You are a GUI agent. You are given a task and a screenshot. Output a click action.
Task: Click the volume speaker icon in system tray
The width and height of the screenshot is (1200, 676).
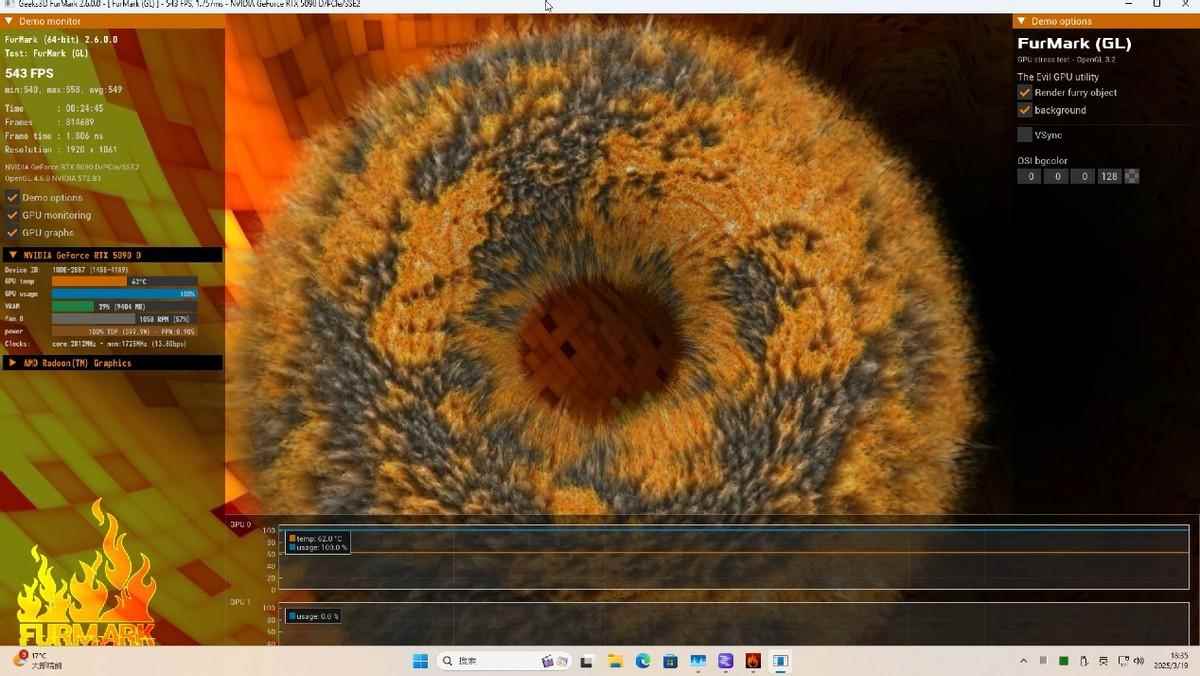pyautogui.click(x=1138, y=661)
